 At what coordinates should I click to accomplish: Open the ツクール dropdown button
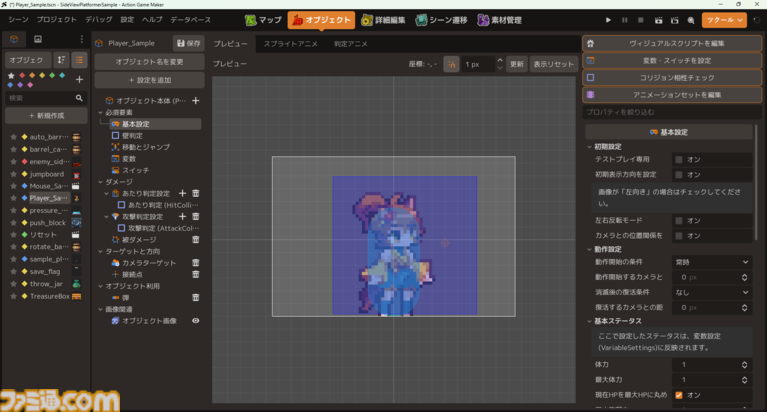click(x=724, y=20)
